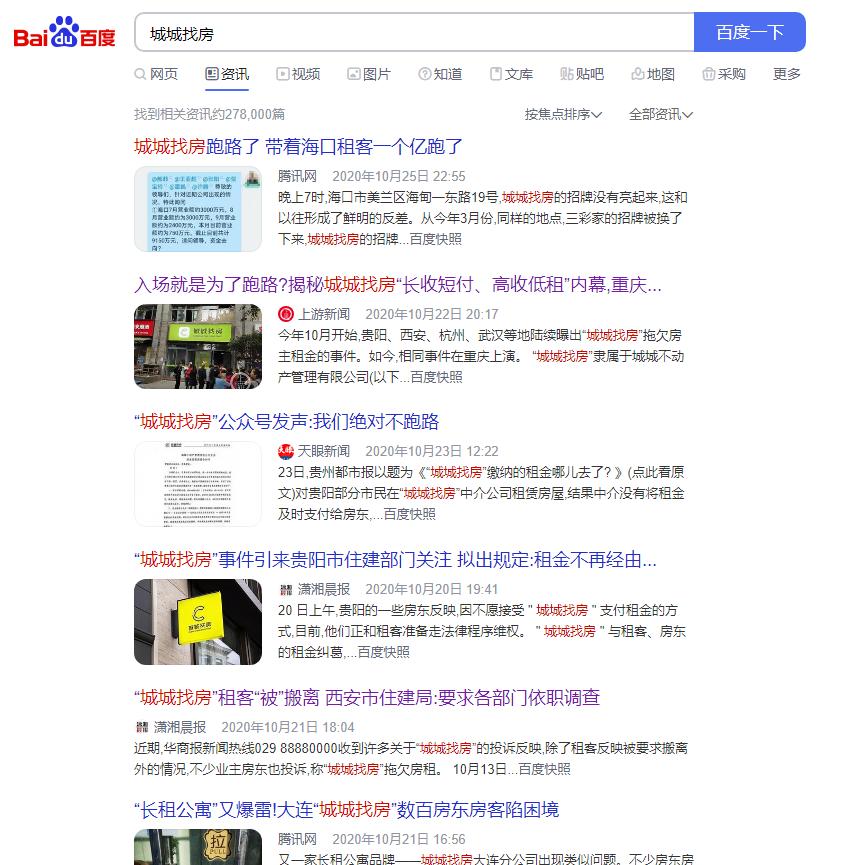Open the 视频 video search tab
This screenshot has height=865, width=856.
[298, 74]
